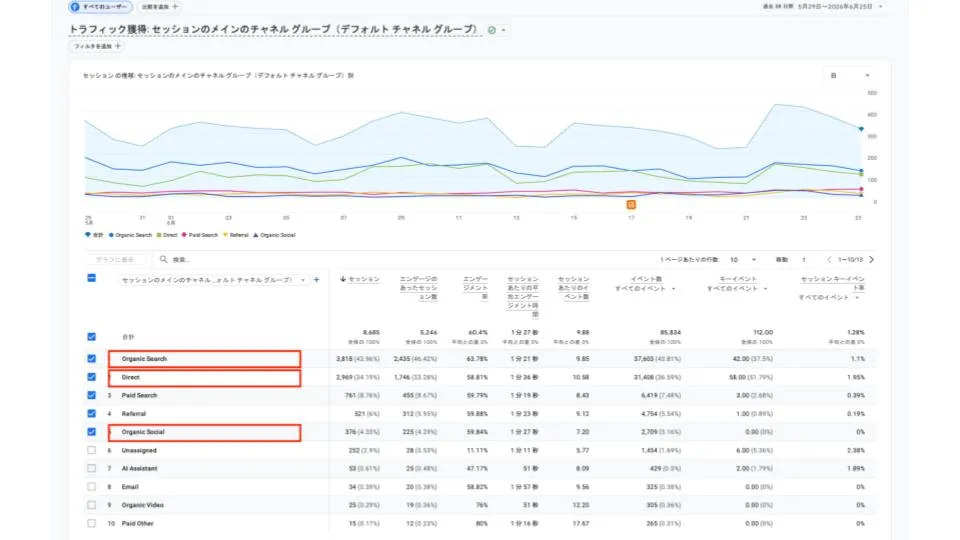The width and height of the screenshot is (960, 540).
Task: Click the Organic Social row label
Action: pyautogui.click(x=143, y=432)
